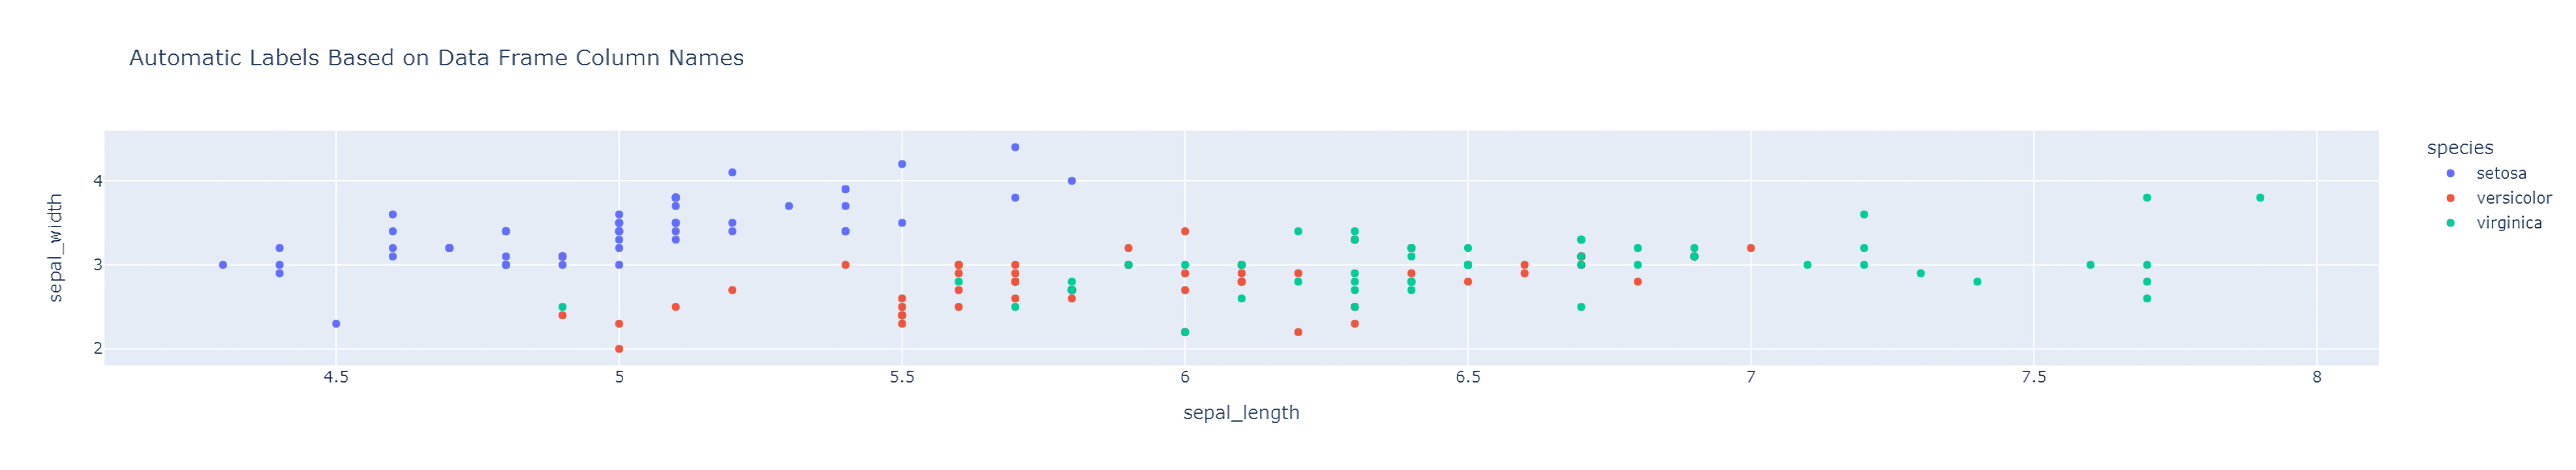Click the virginica point at sepal_length 7.4
Viewport: 2576px width, 470px height.
(x=1977, y=282)
